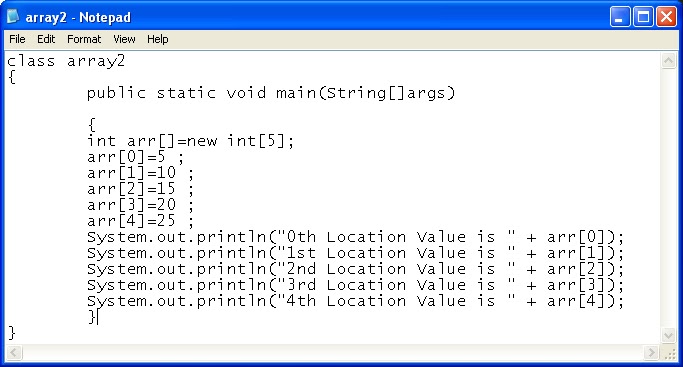Click the vertical scrollbar up arrow

pos(669,61)
